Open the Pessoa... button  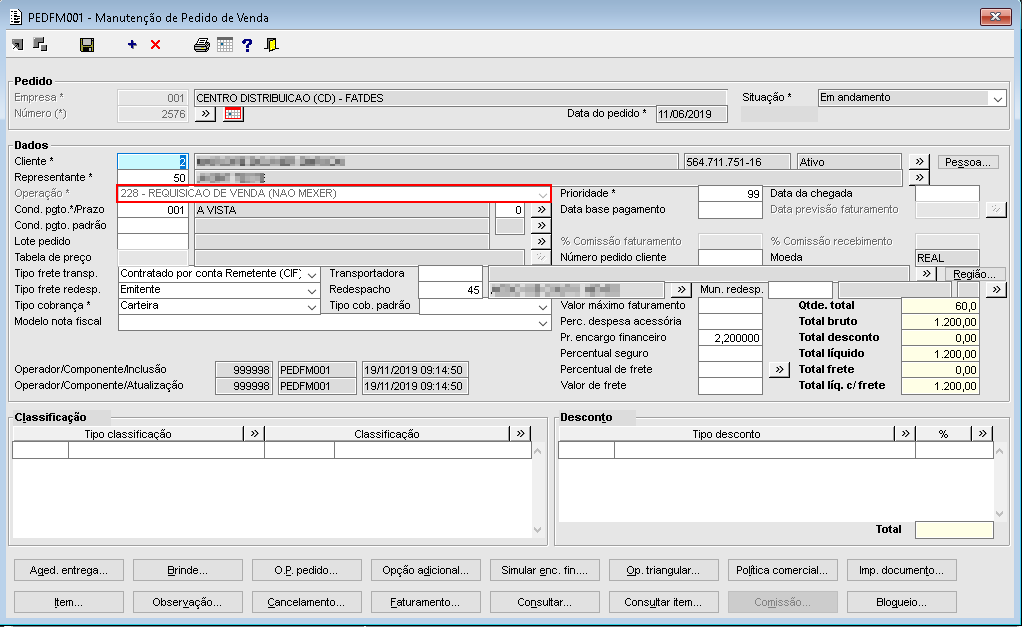[x=968, y=162]
